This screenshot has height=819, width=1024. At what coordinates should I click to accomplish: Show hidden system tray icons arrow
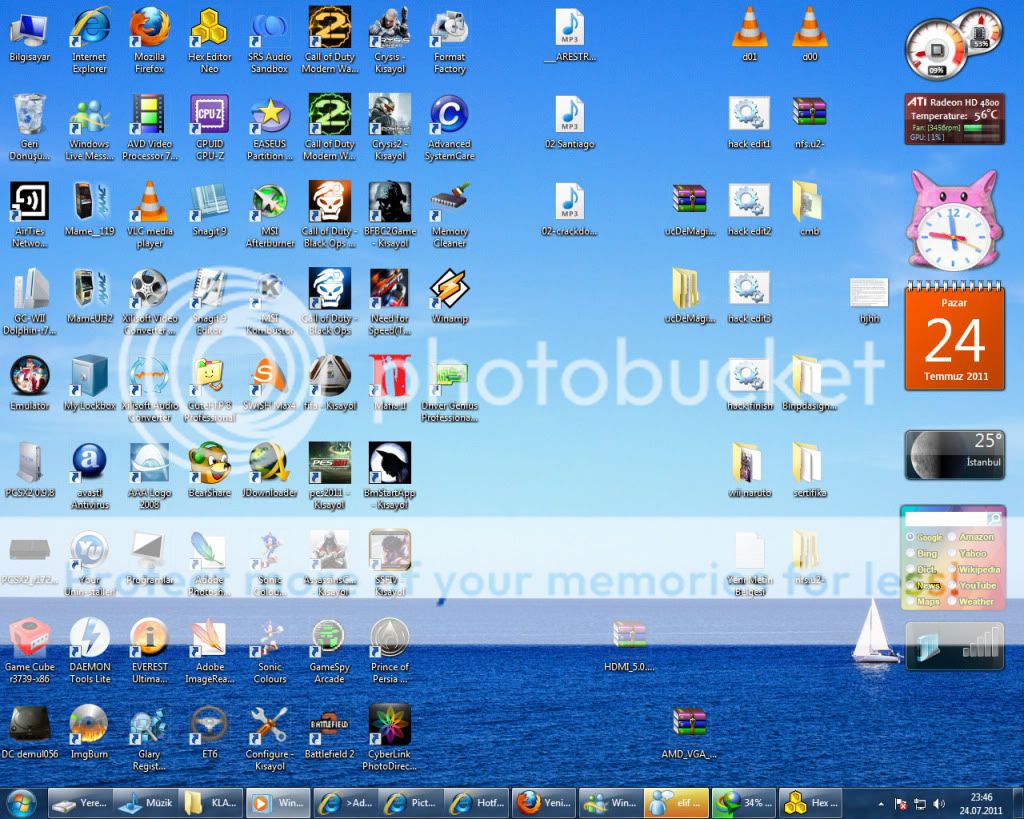click(881, 803)
